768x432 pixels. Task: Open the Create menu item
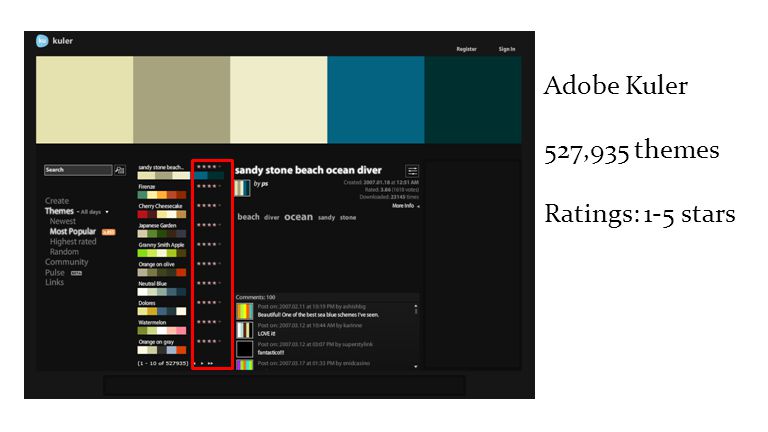pyautogui.click(x=57, y=201)
